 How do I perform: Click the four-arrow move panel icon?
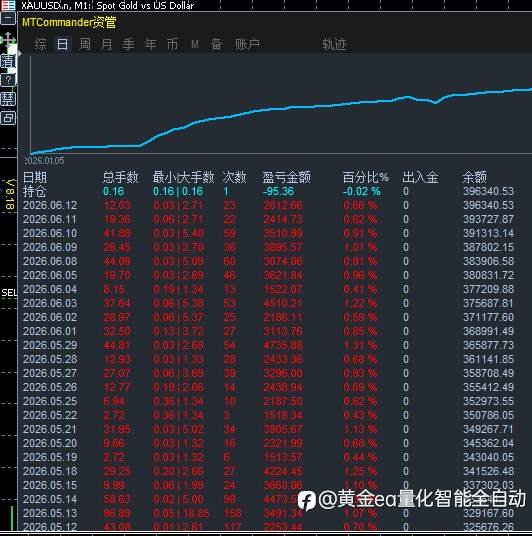point(8,40)
